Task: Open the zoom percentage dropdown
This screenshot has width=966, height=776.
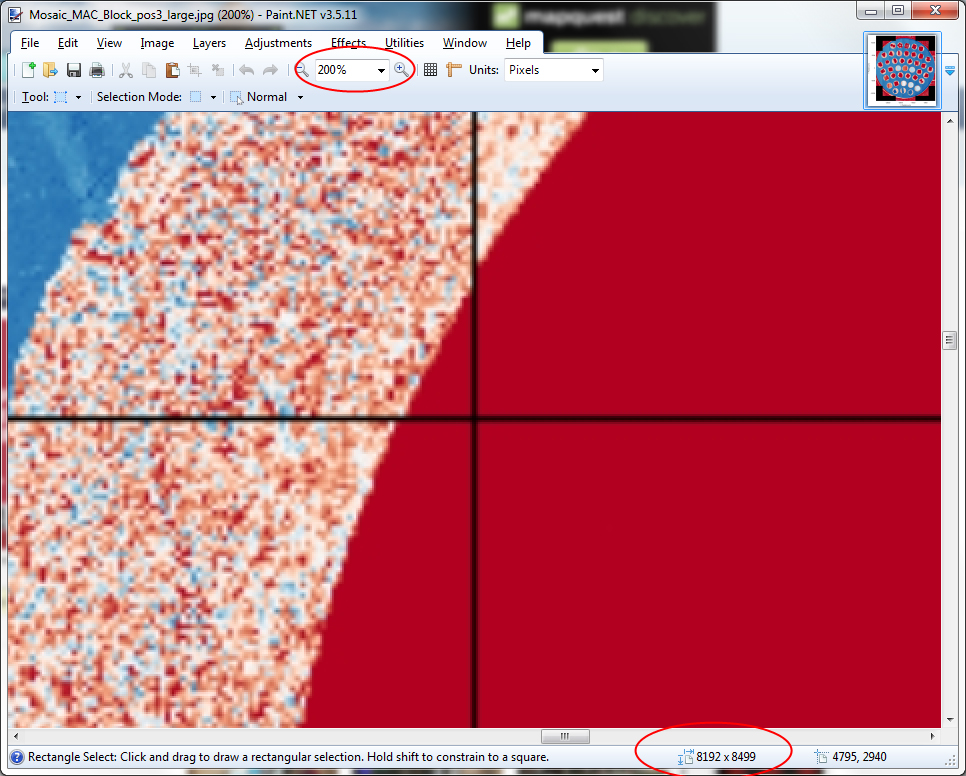Action: [x=381, y=71]
